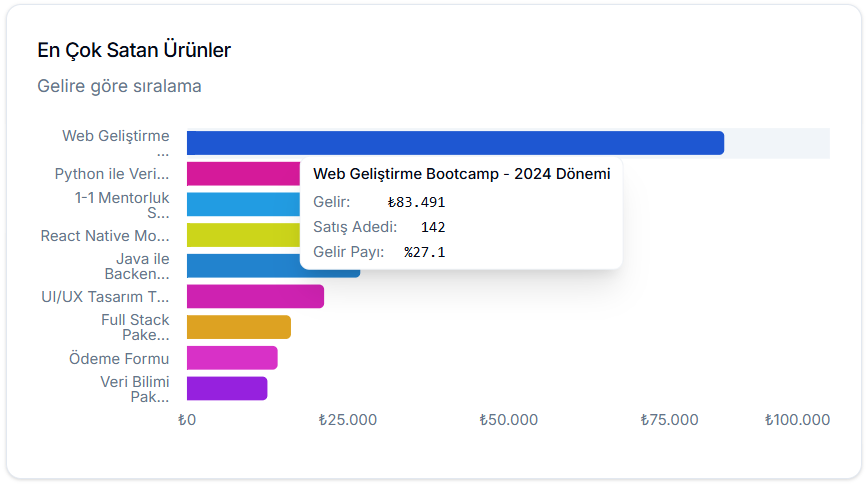Click the Python ile Veri axis label
The height and width of the screenshot is (485, 868).
[112, 174]
